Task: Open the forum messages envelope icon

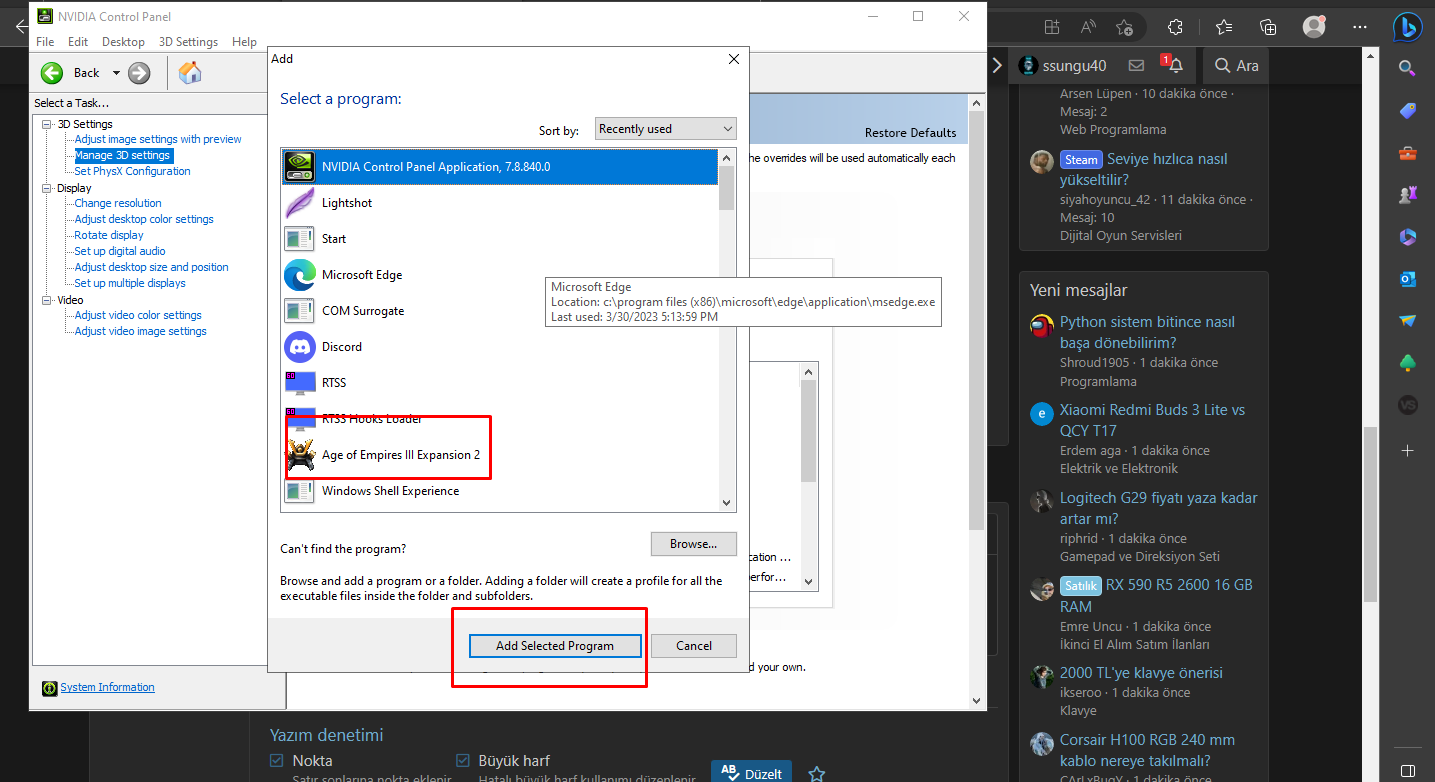Action: (x=1136, y=65)
